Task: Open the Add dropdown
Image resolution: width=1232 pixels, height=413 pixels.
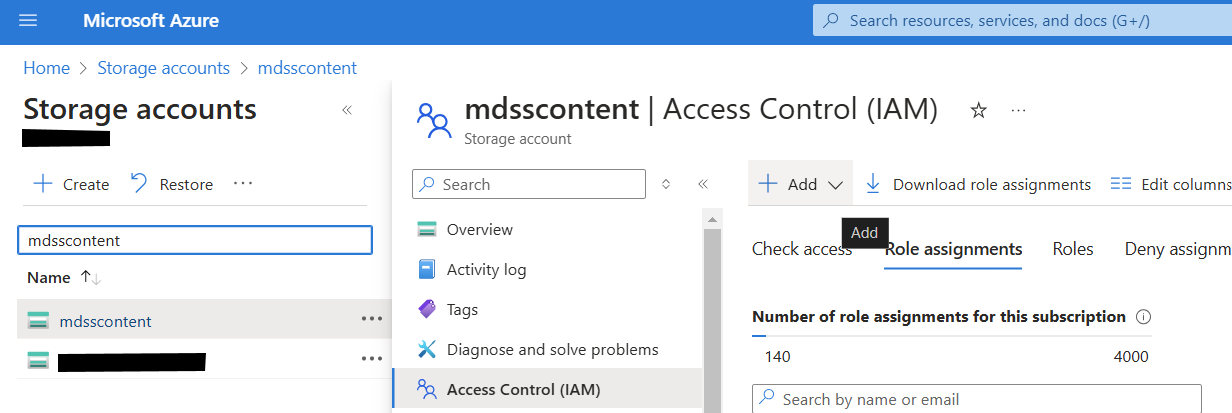Action: tap(800, 184)
